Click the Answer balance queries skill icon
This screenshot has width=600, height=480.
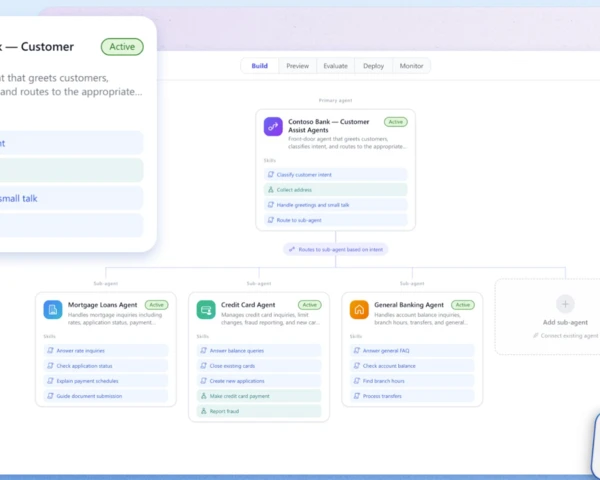(204, 351)
